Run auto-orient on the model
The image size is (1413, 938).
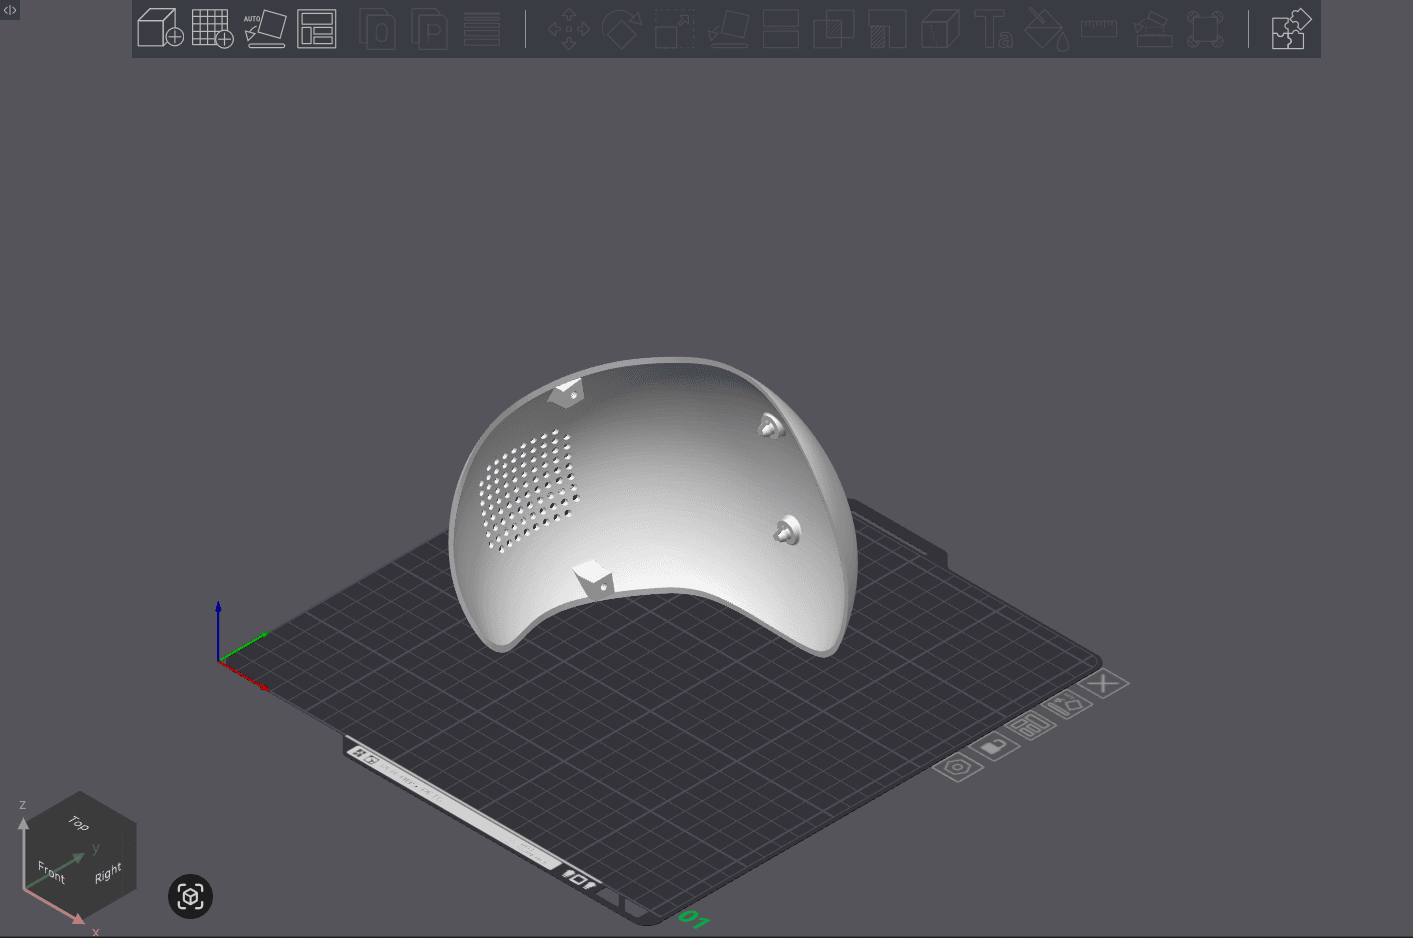point(265,30)
